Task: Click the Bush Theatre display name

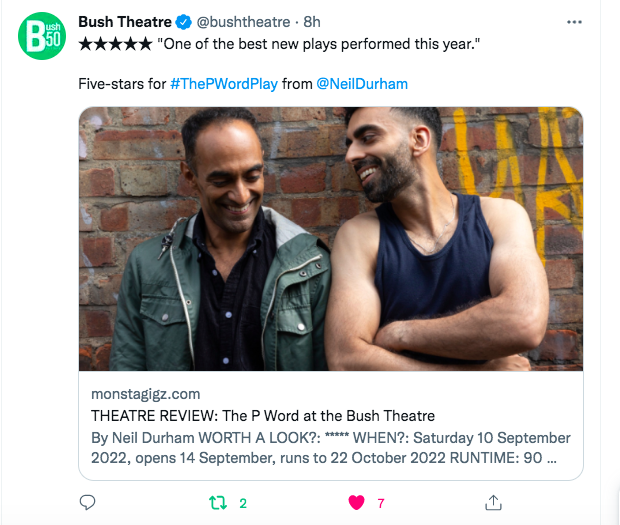Action: (125, 21)
